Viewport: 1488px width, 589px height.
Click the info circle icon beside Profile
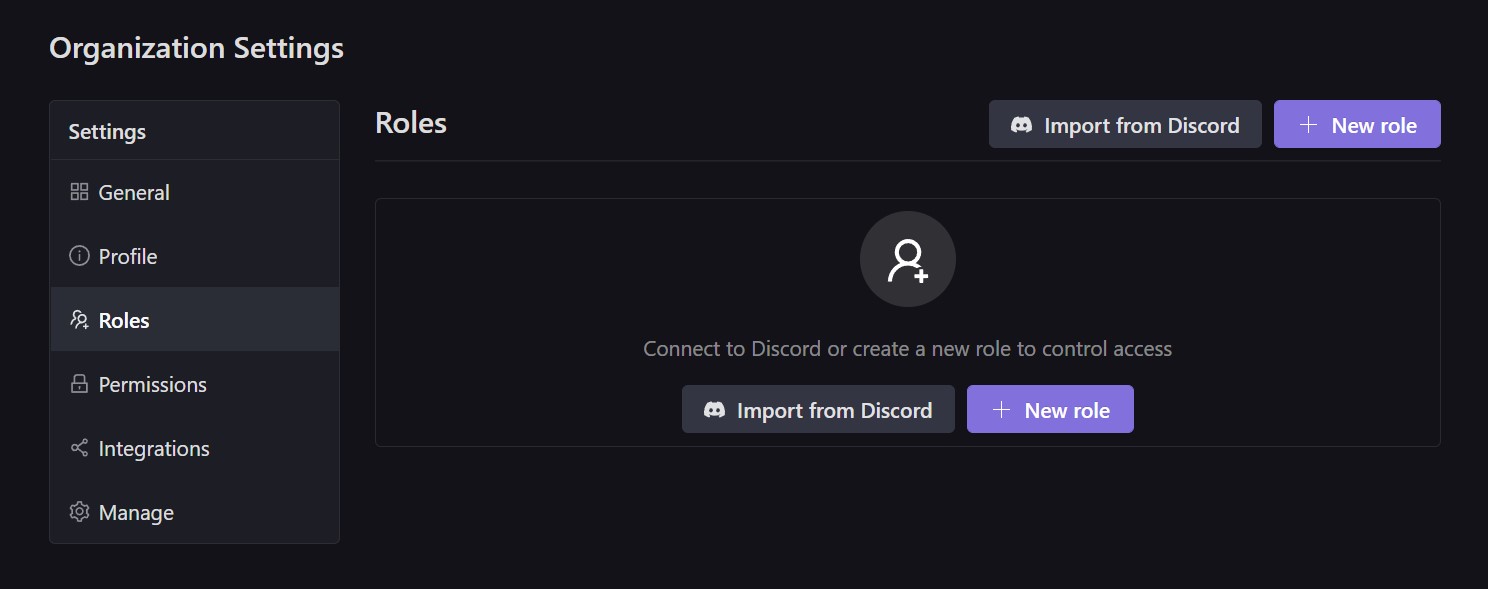pos(79,256)
